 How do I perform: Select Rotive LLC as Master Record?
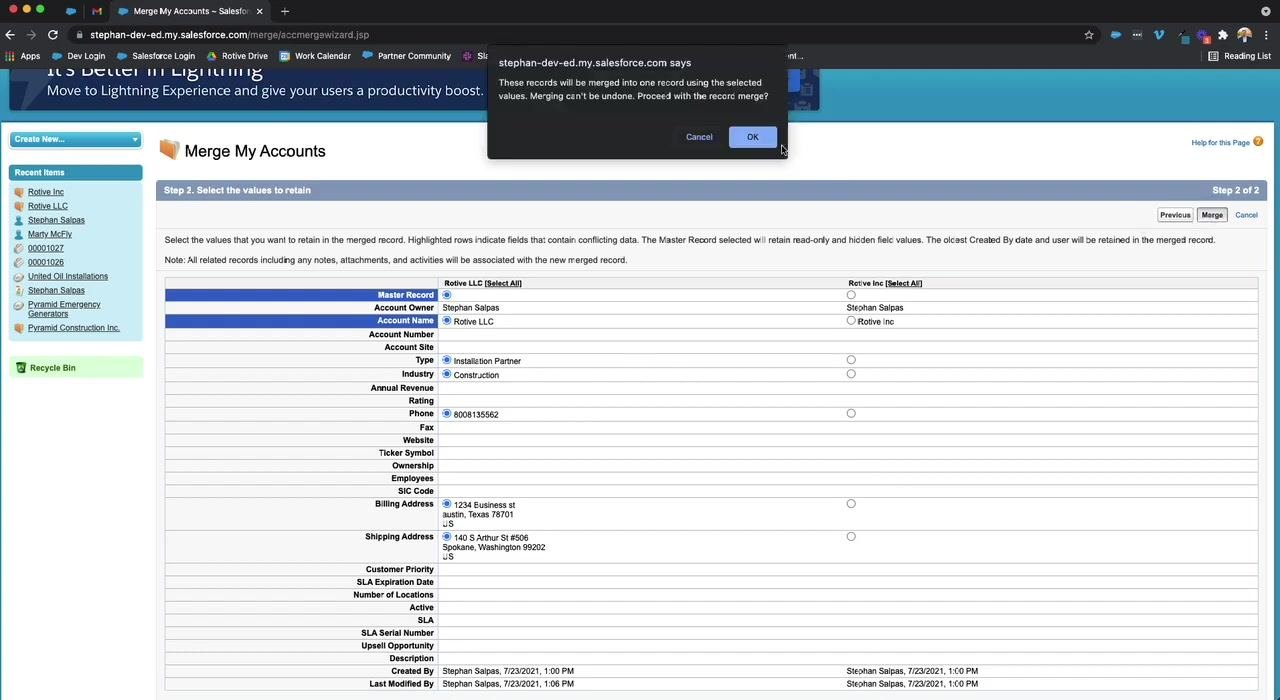pyautogui.click(x=447, y=295)
